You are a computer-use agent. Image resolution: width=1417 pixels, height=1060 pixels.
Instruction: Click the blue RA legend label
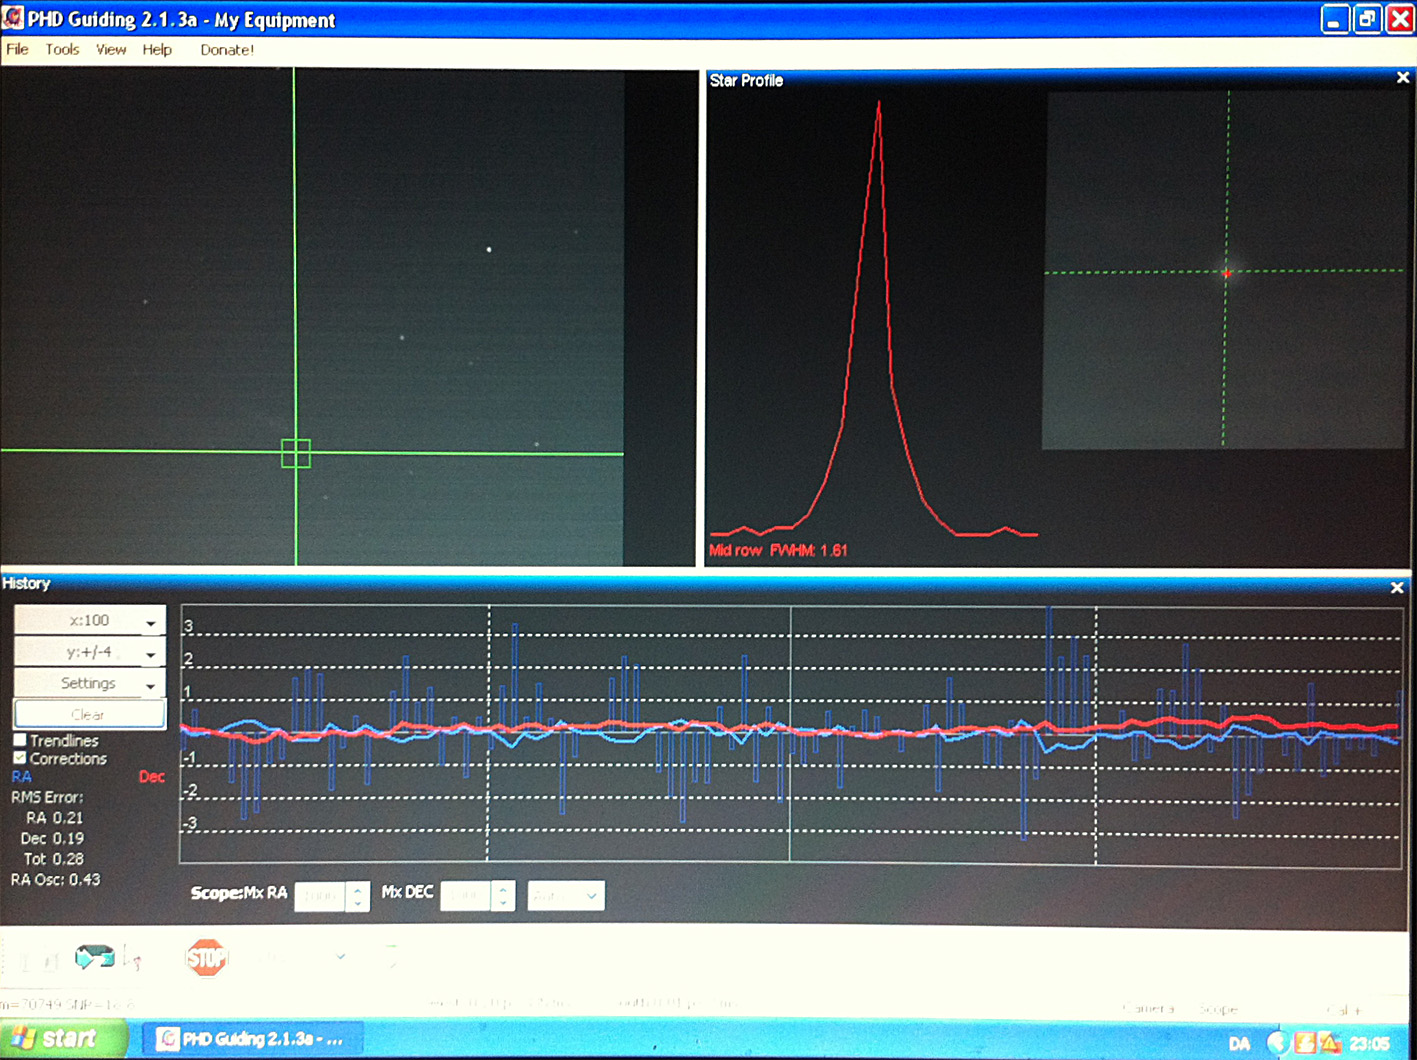pos(21,777)
